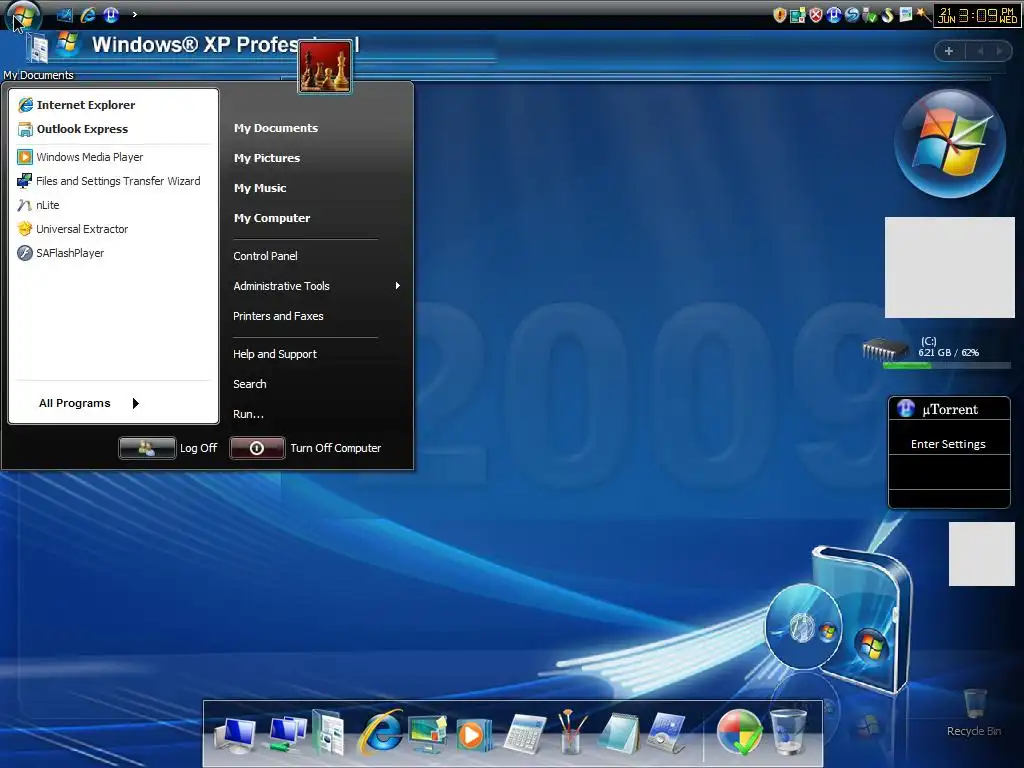Screen dimensions: 1024x768
Task: Open Internet Explorer from the Start menu
Action: pos(76,104)
